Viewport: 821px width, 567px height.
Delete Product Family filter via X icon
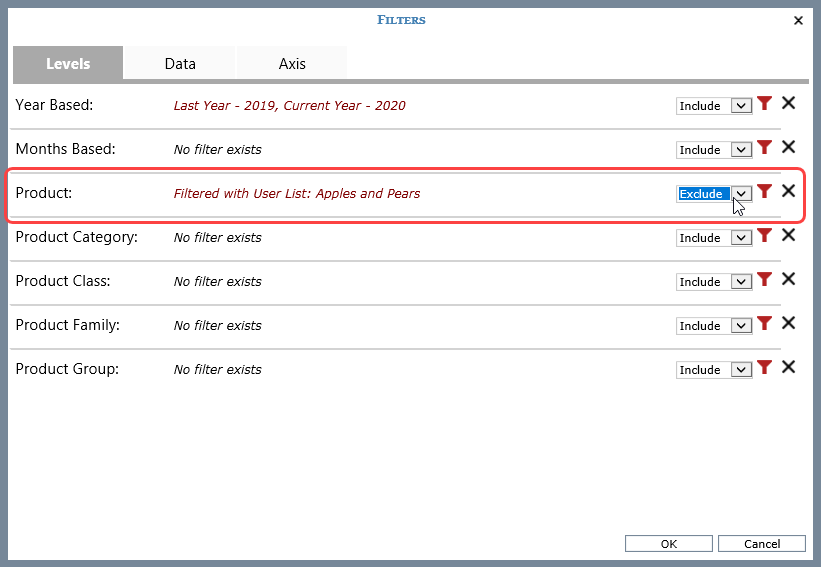788,324
